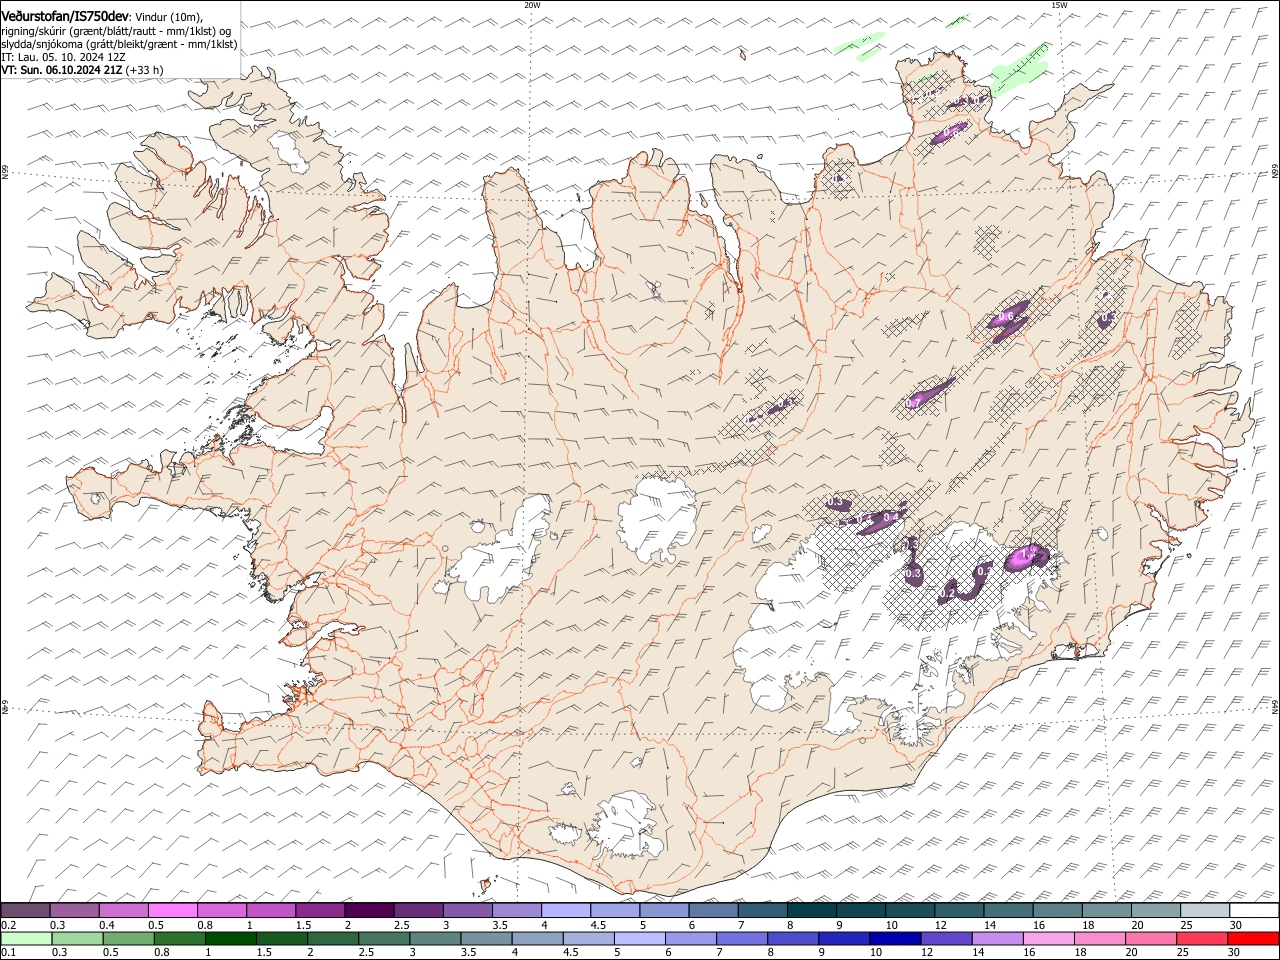
Task: Click the 'VT: Sun. 06.10.2024 21Z (+33 h)' line
Action: point(82,70)
